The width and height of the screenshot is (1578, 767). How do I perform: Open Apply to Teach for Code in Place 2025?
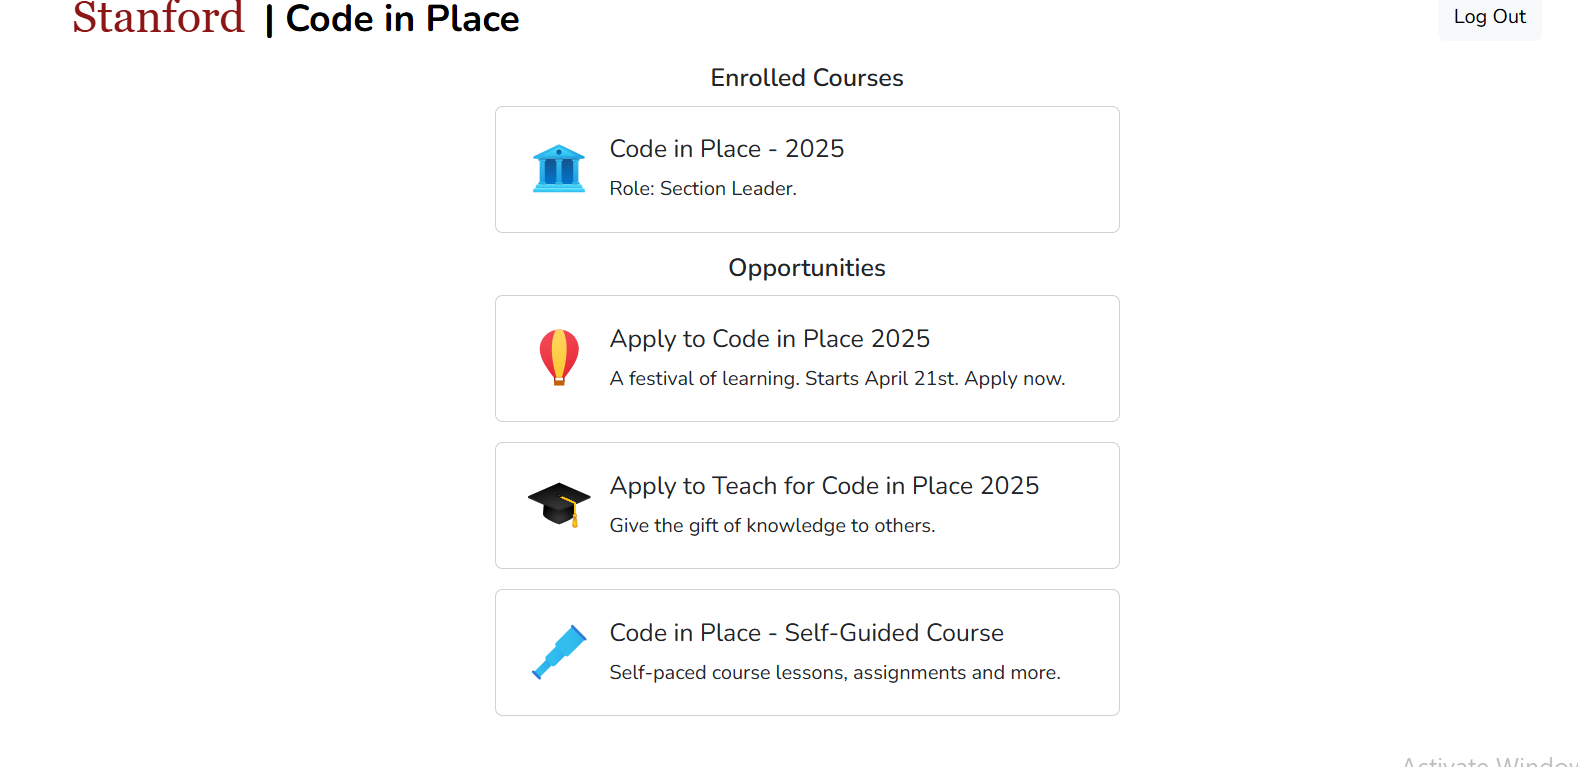click(806, 504)
